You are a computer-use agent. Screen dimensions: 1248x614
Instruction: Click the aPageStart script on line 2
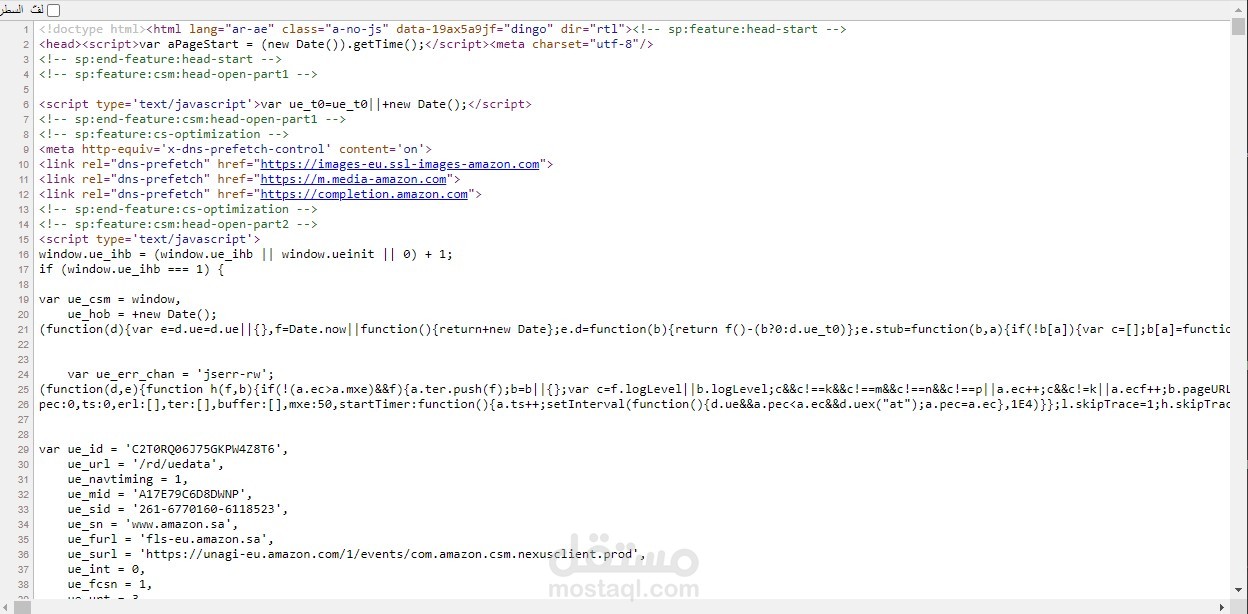284,44
